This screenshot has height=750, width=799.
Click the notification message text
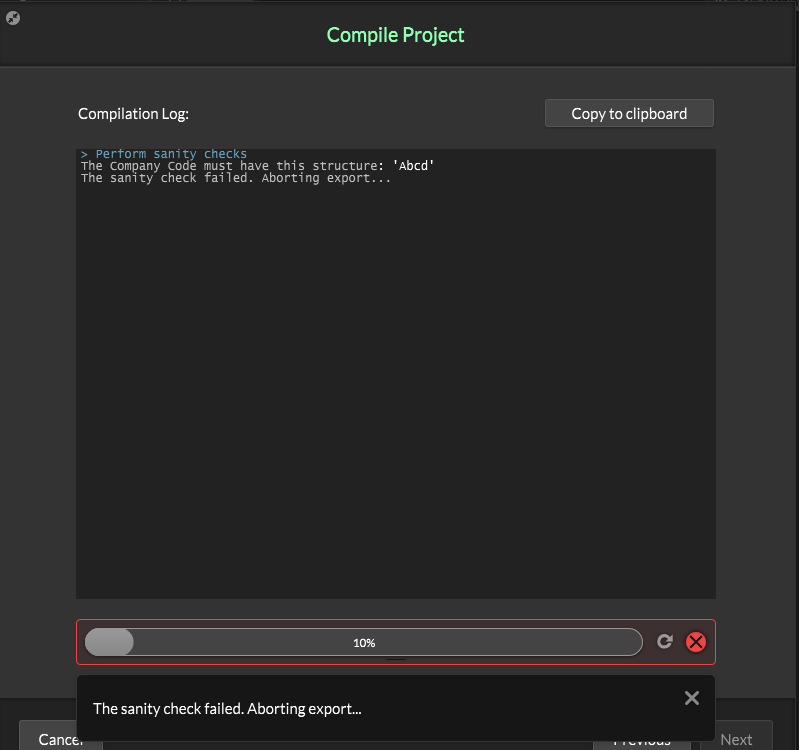click(x=227, y=709)
